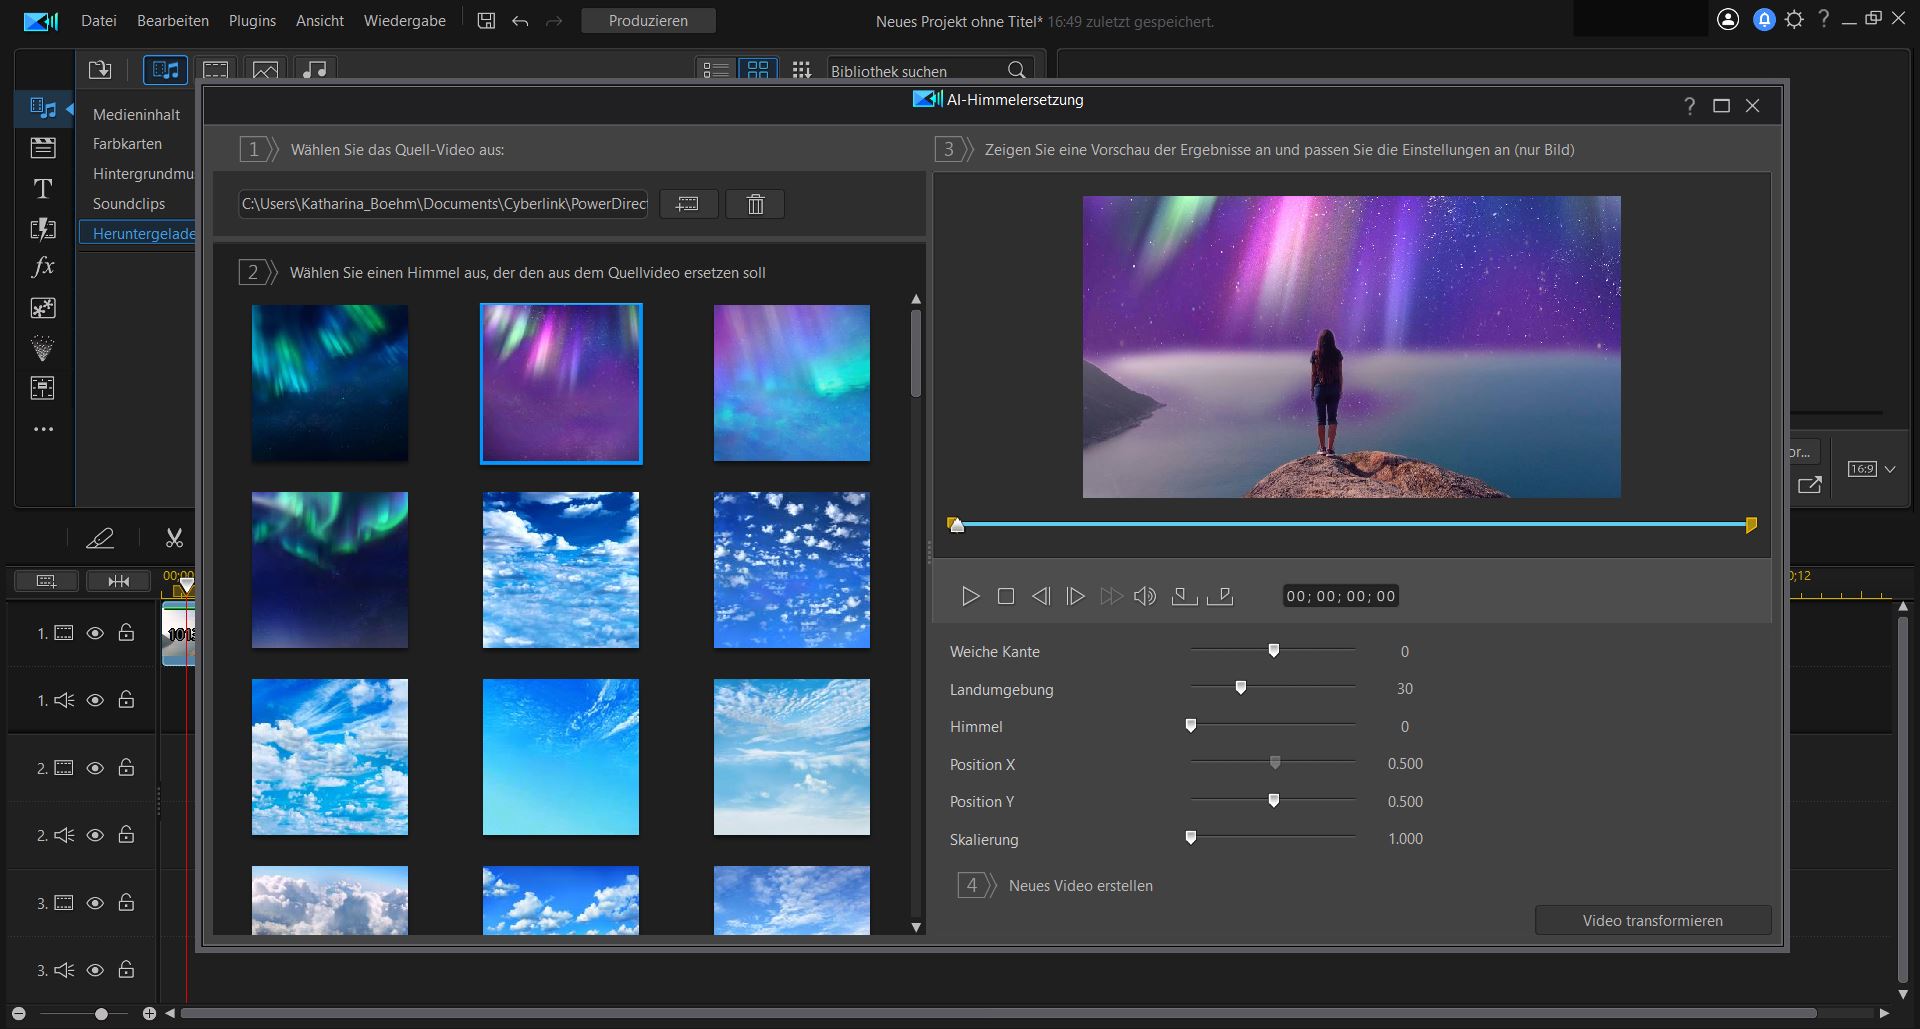Viewport: 1920px width, 1029px height.
Task: Delete the selected source video
Action: 755,204
